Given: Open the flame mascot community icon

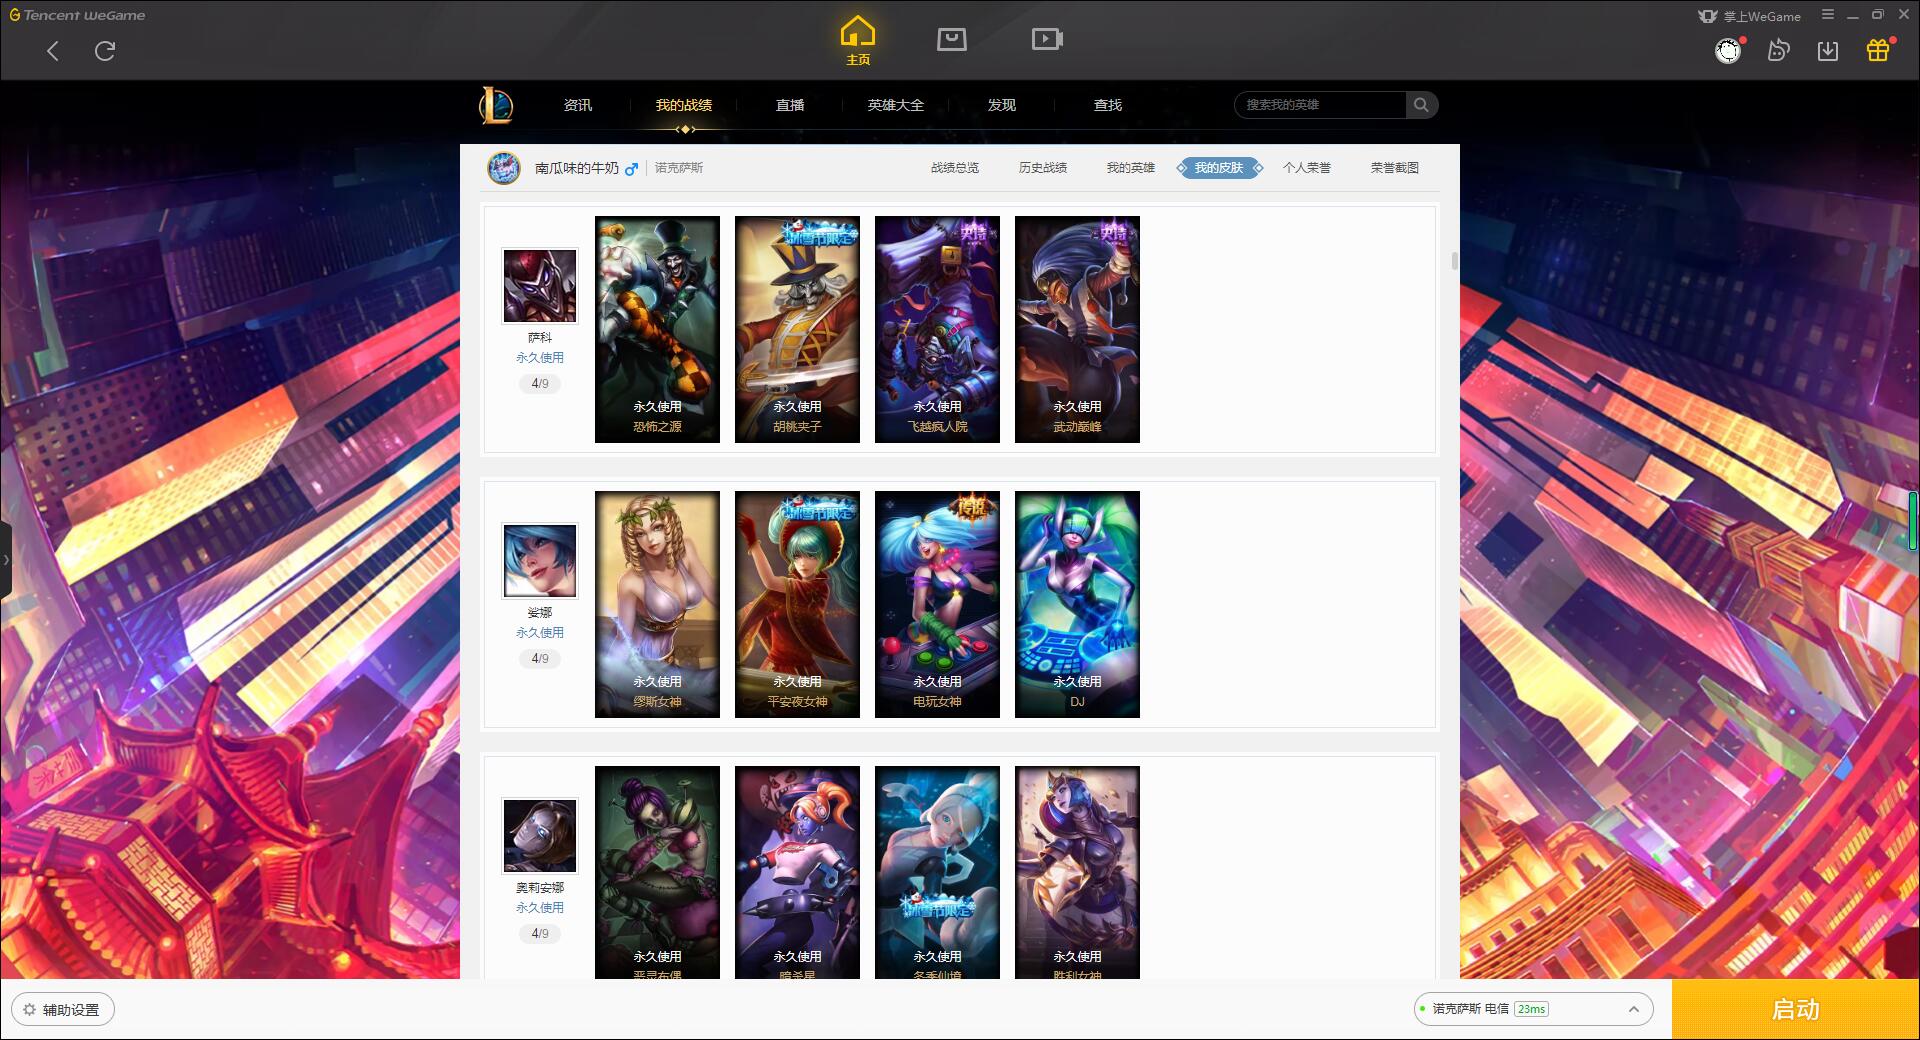Looking at the screenshot, I should pos(1778,50).
